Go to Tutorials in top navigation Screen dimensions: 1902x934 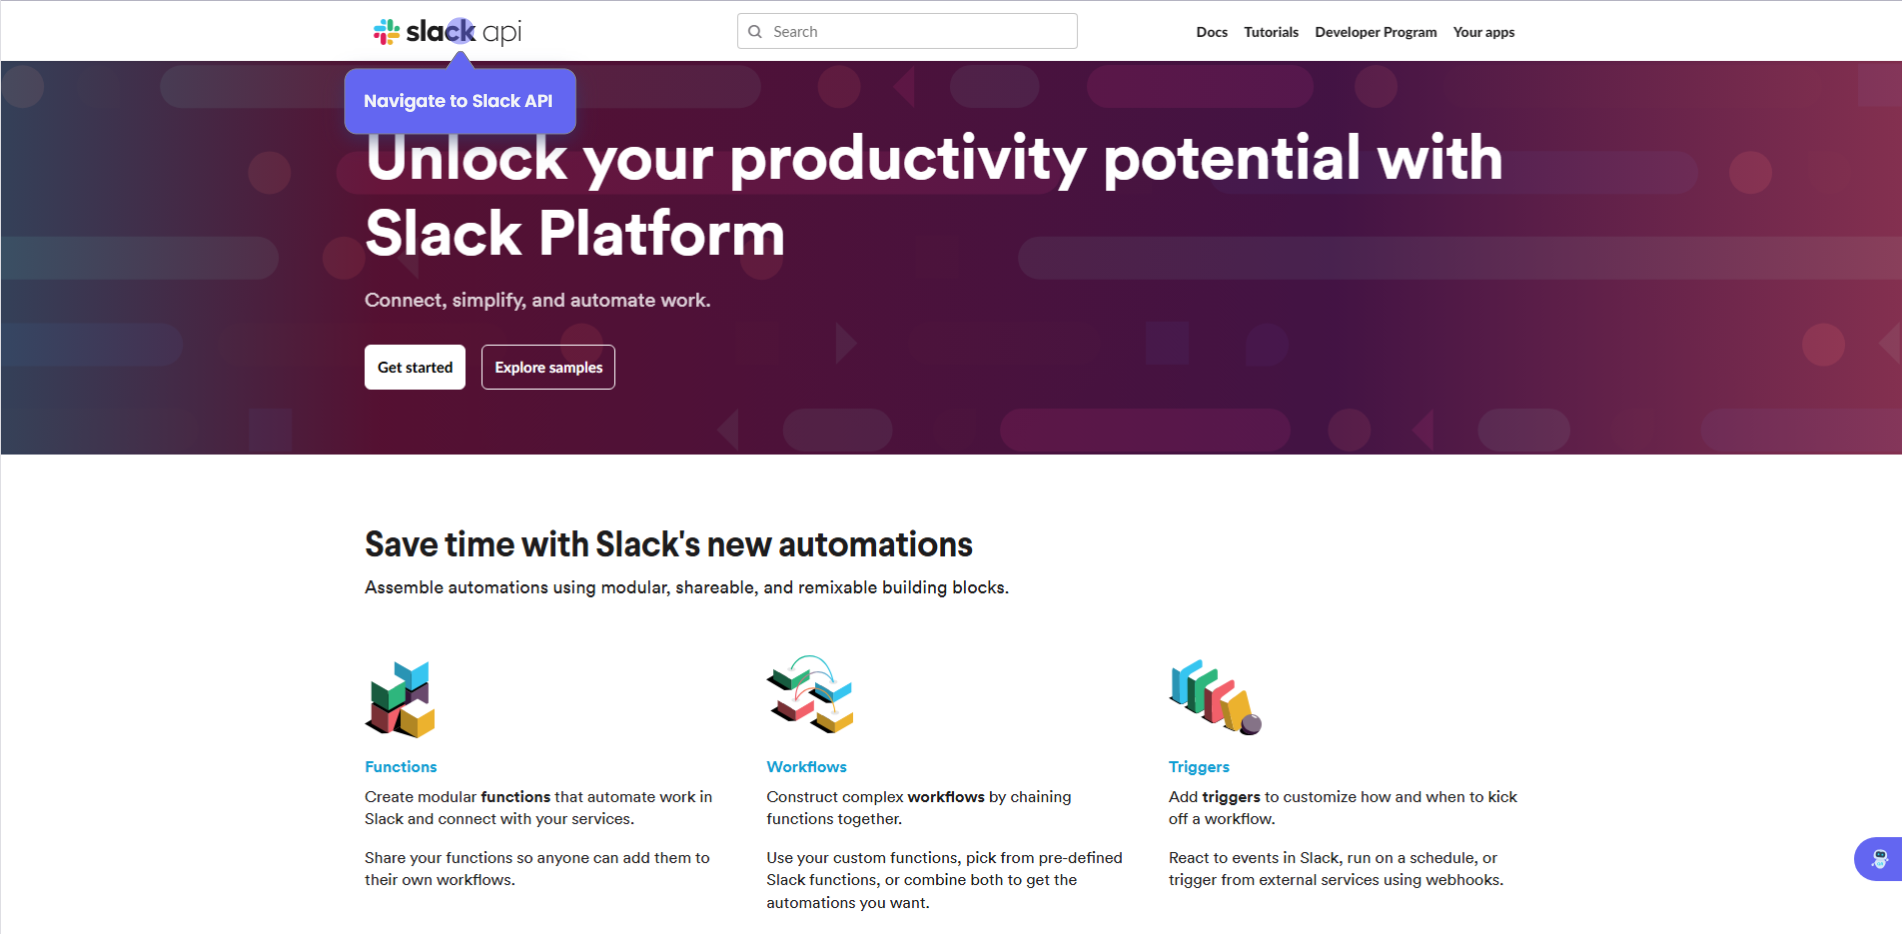pyautogui.click(x=1271, y=32)
